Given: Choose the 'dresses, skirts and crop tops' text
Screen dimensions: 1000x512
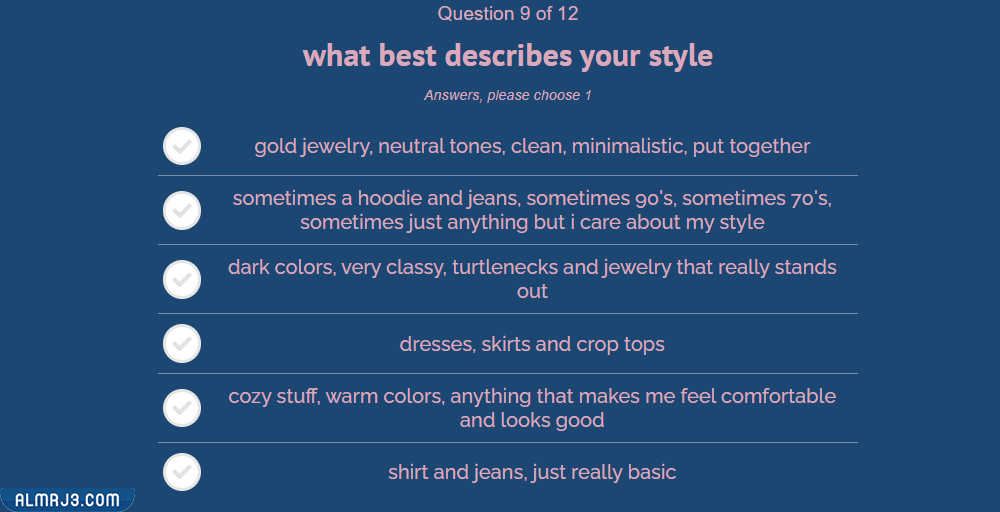Looking at the screenshot, I should coord(532,344).
